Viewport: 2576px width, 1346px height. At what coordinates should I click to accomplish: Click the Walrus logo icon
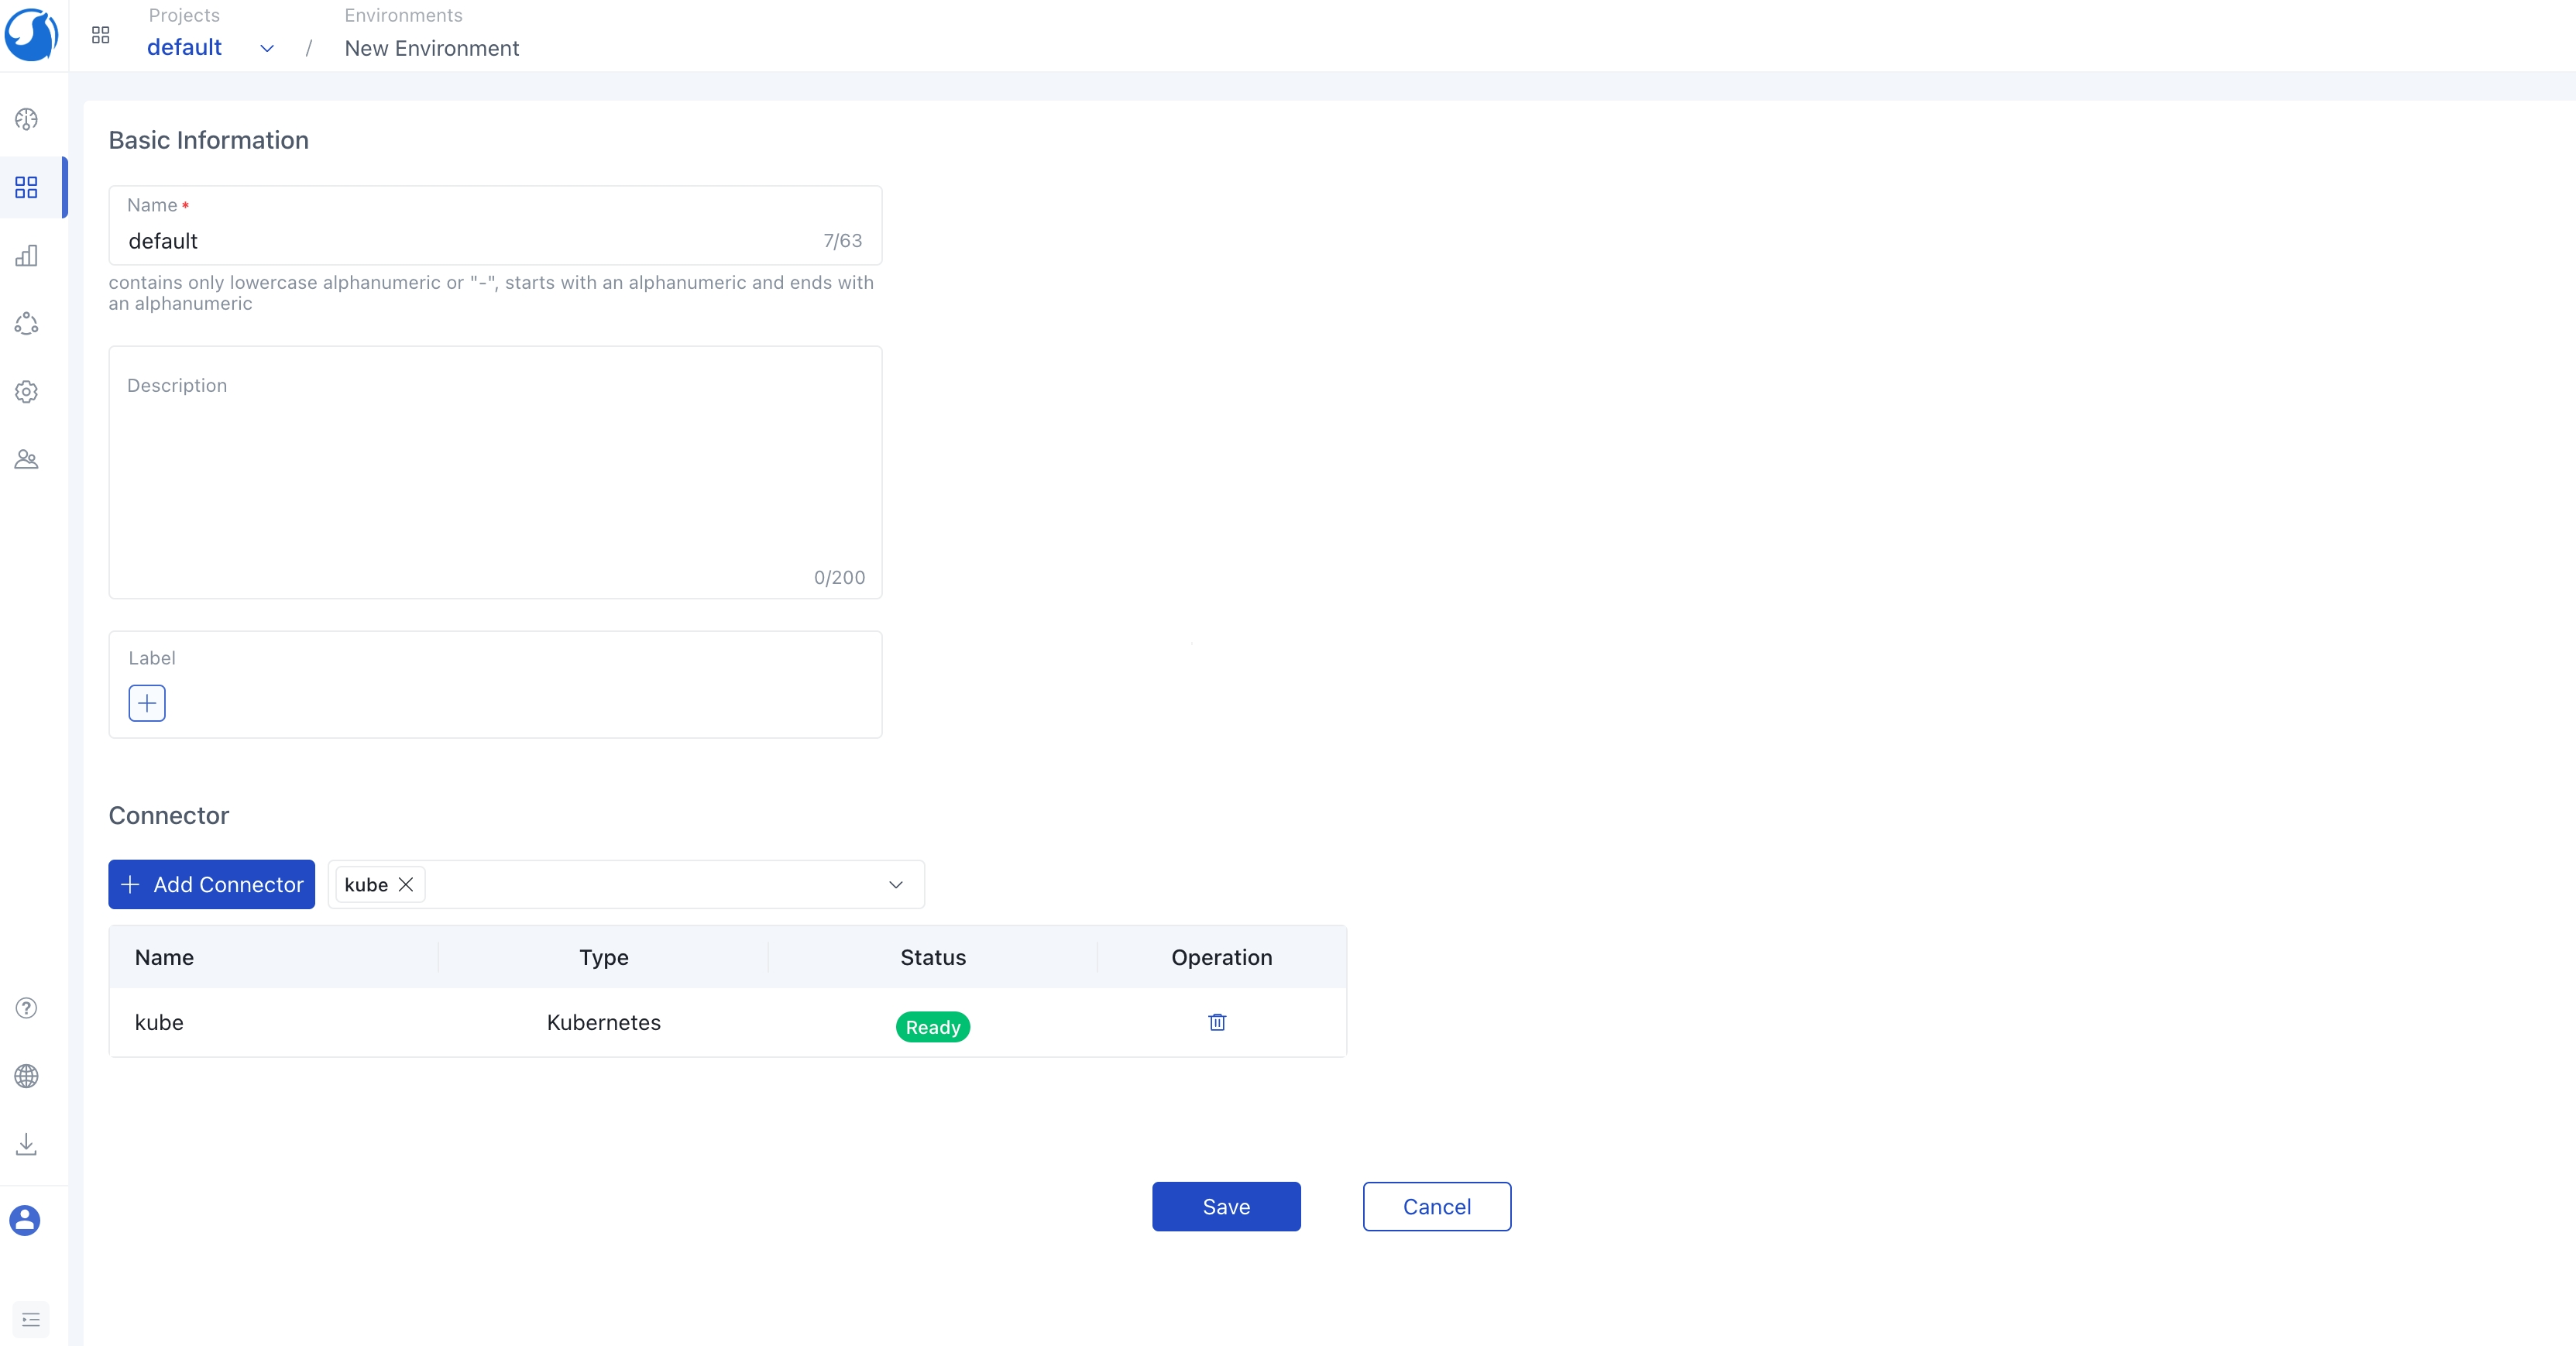31,34
